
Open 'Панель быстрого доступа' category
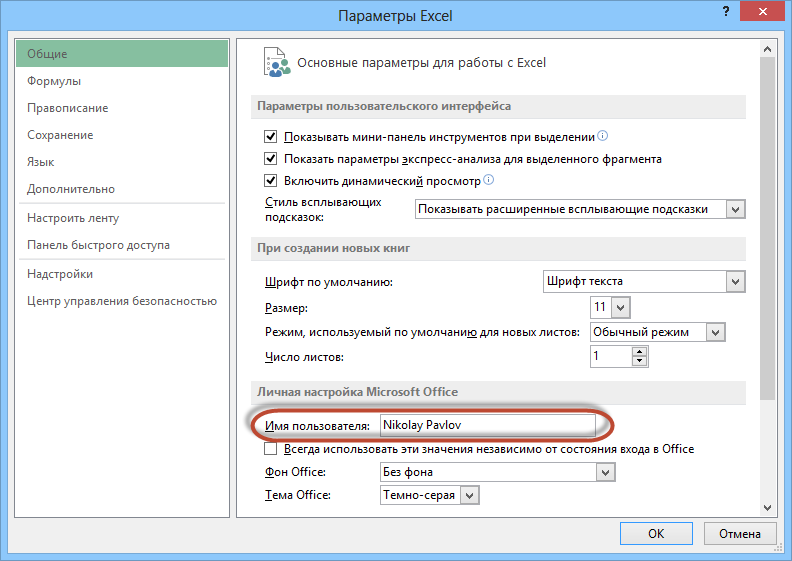point(122,245)
